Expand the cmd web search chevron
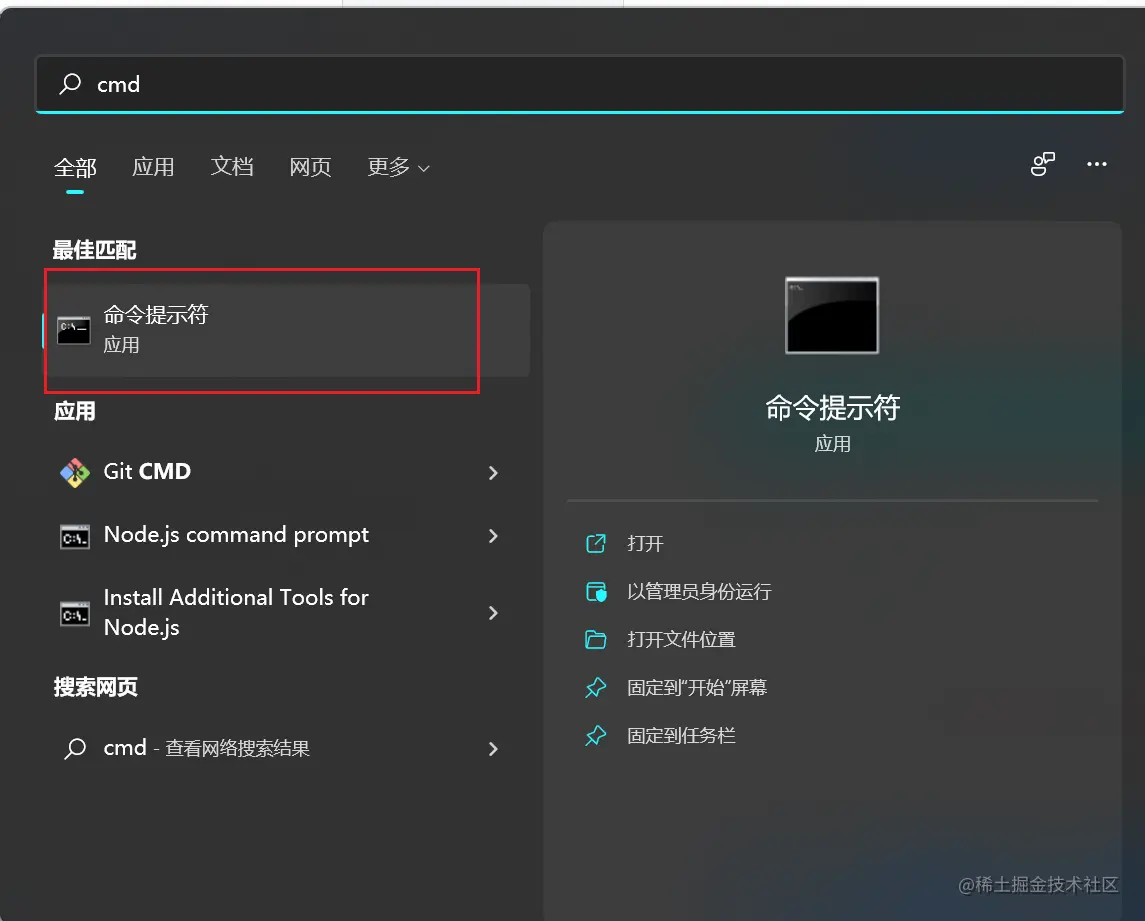 (x=494, y=749)
